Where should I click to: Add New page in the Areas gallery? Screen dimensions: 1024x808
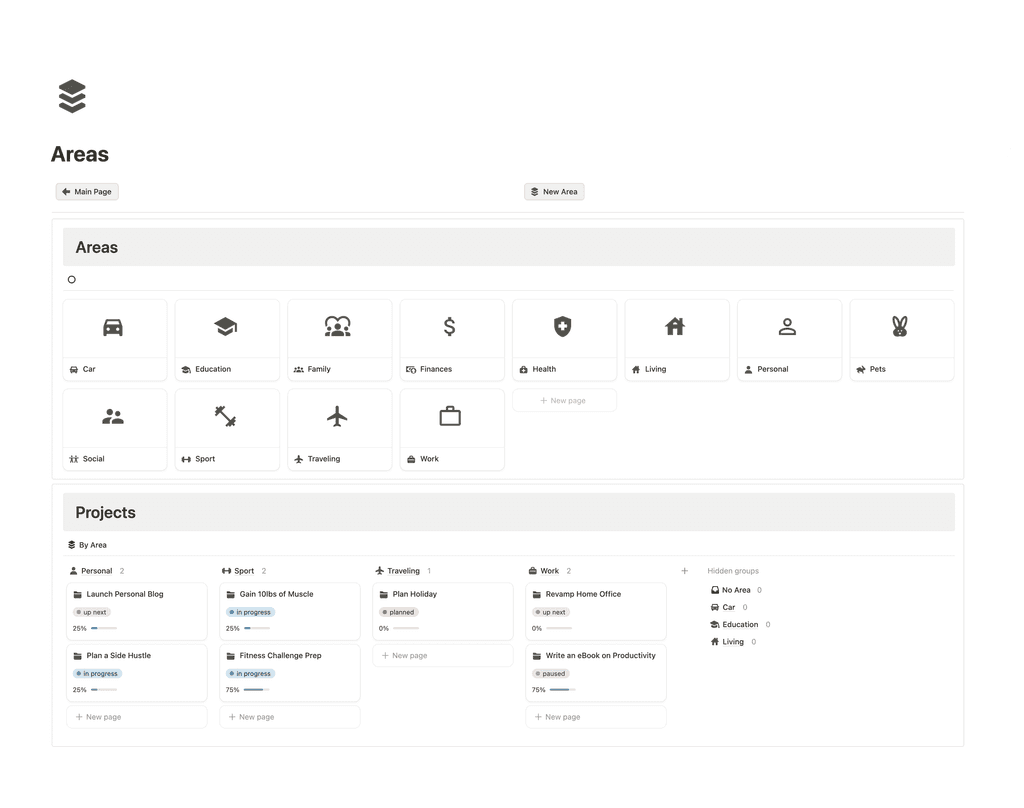(x=564, y=400)
